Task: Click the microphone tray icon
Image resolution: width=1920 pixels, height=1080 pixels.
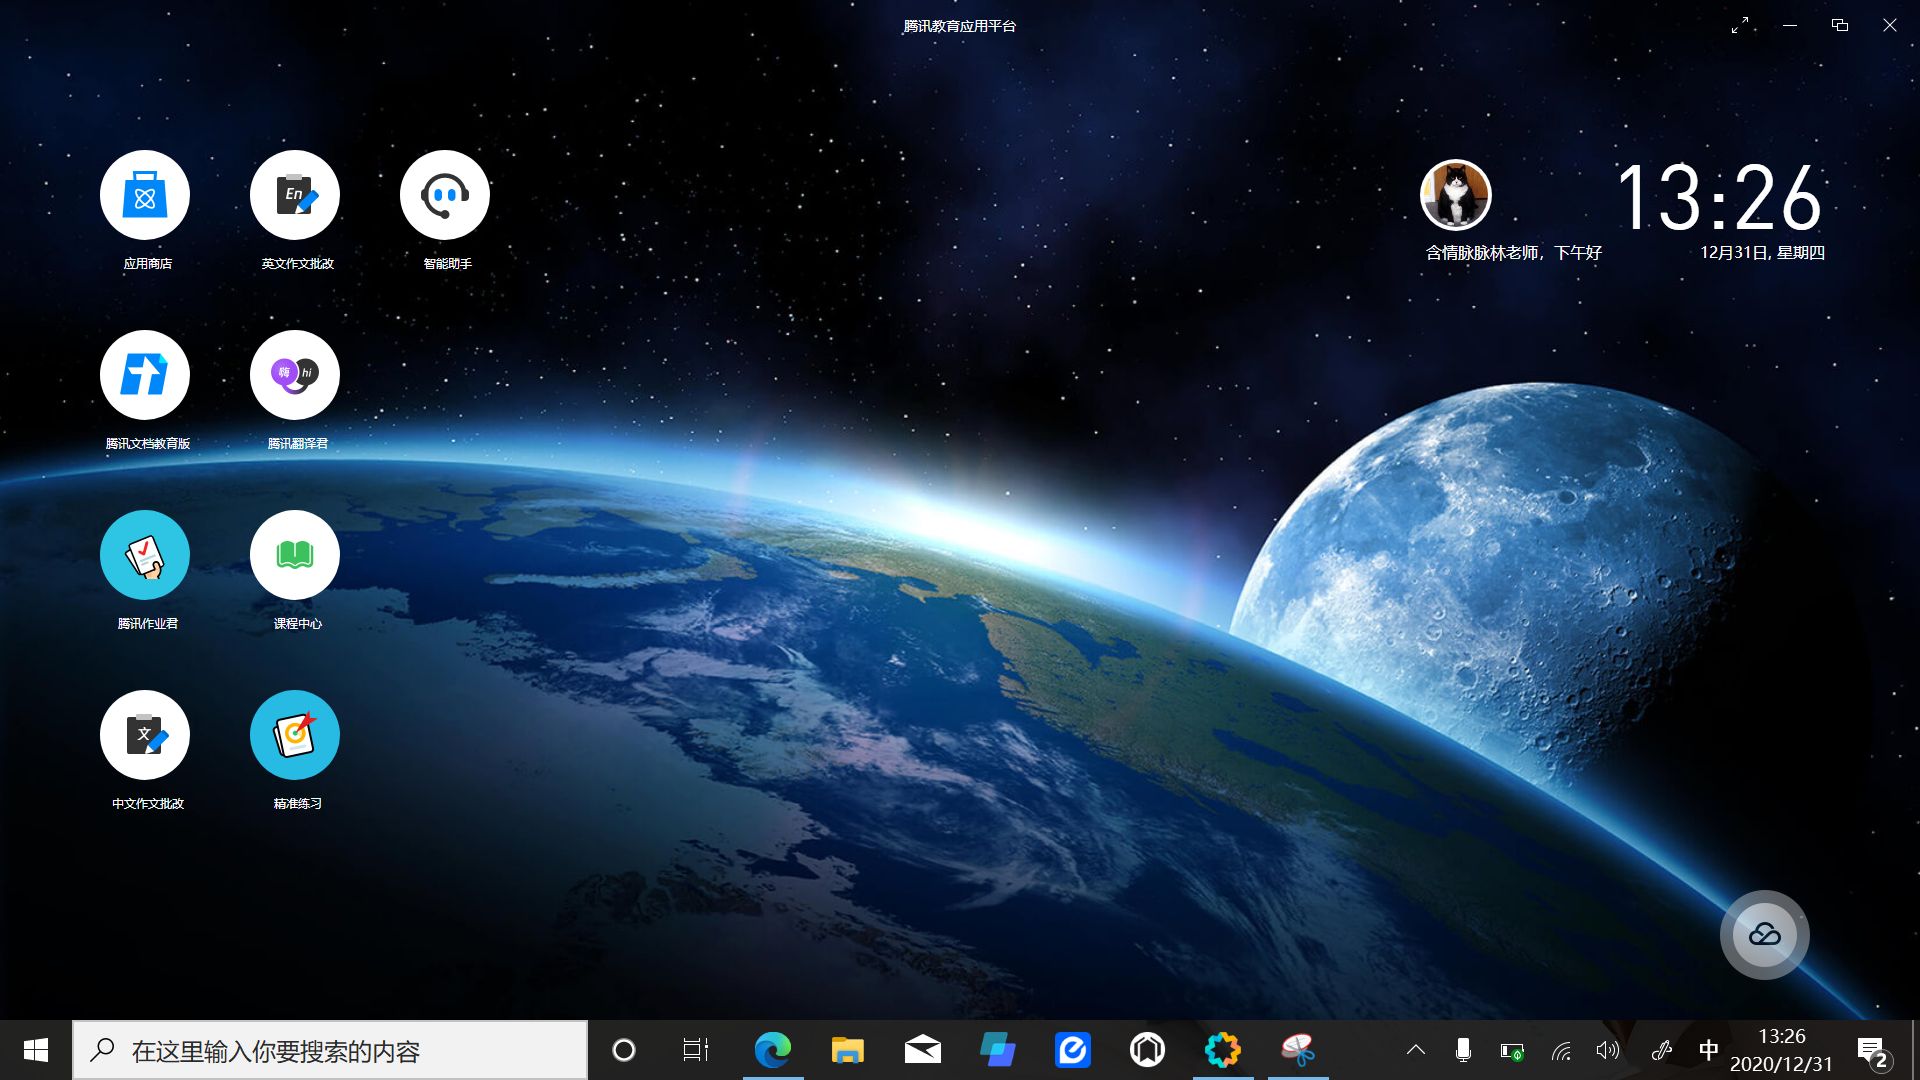Action: [1463, 1050]
